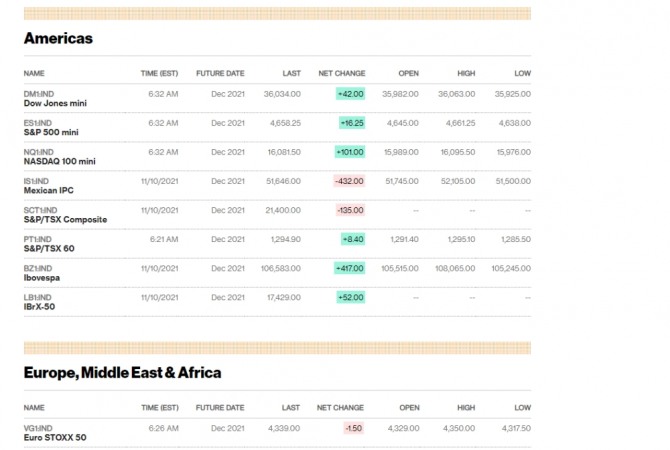Click the -1.50 Euro STOXX change badge
Image resolution: width=670 pixels, height=450 pixels.
point(353,427)
